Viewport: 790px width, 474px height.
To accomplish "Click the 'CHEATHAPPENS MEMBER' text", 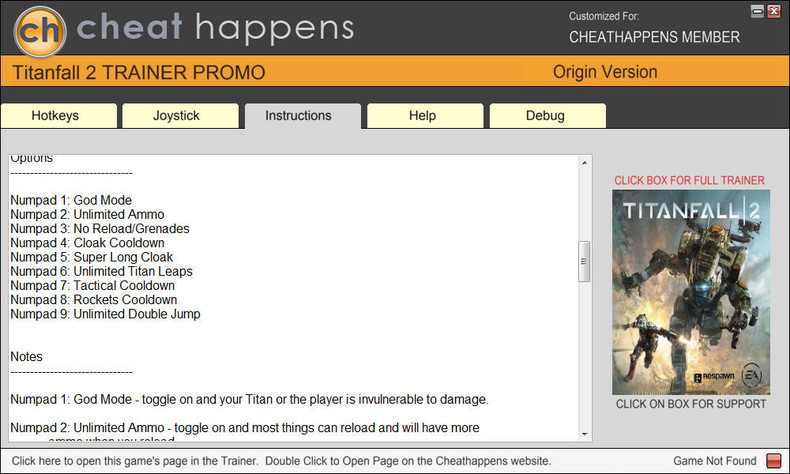I will [x=654, y=37].
